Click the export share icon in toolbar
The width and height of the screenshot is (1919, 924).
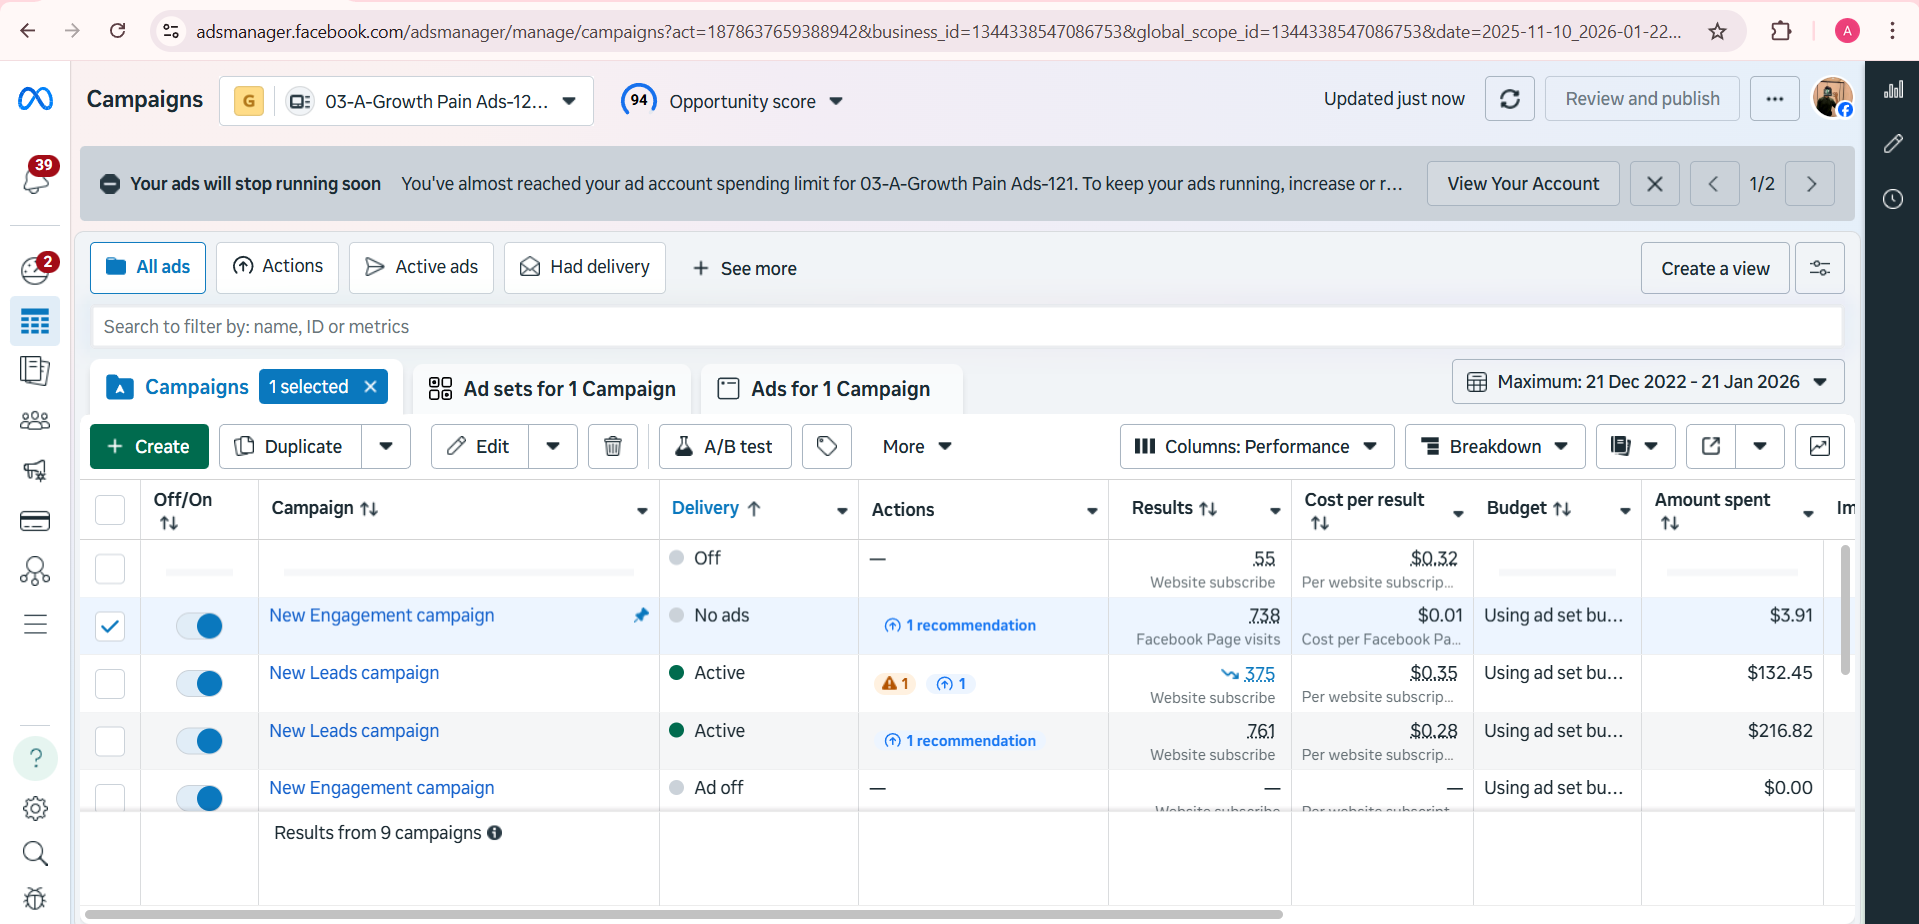[x=1711, y=446]
